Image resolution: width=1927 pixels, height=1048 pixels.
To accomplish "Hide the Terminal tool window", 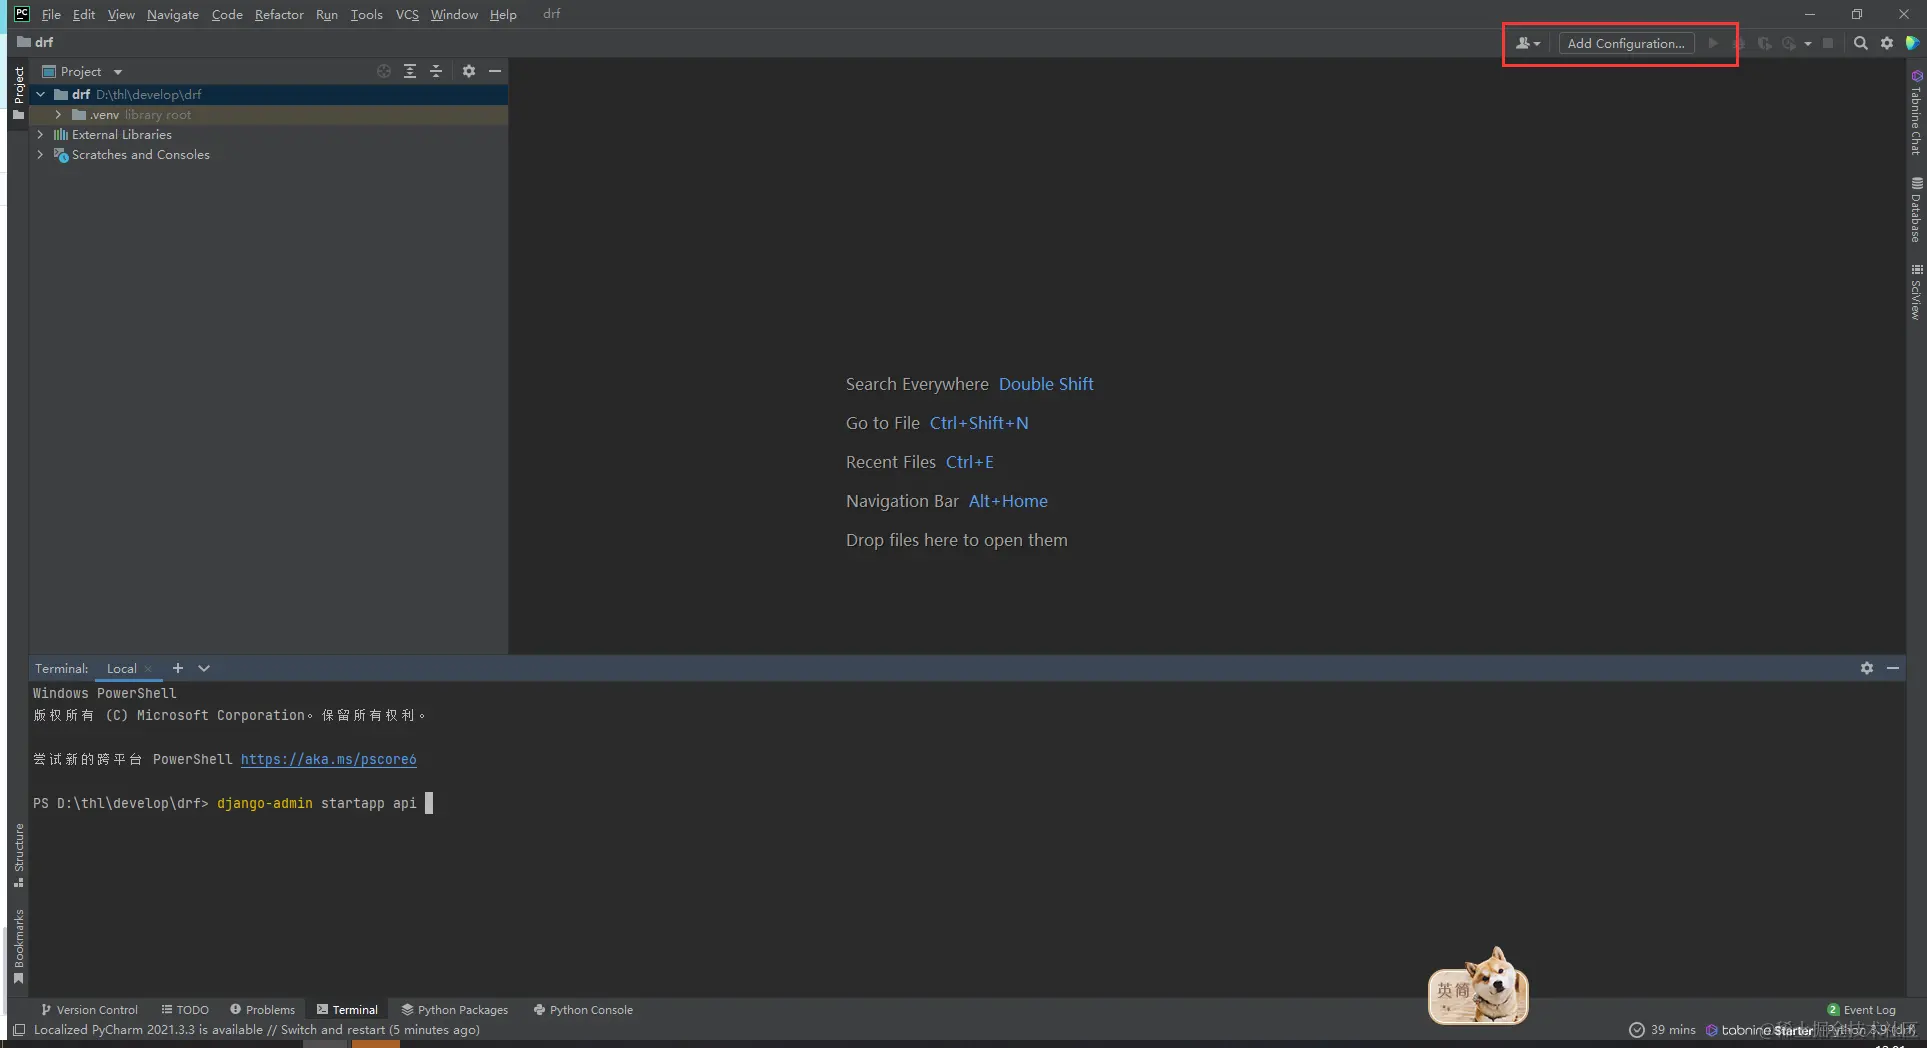I will coord(1893,668).
